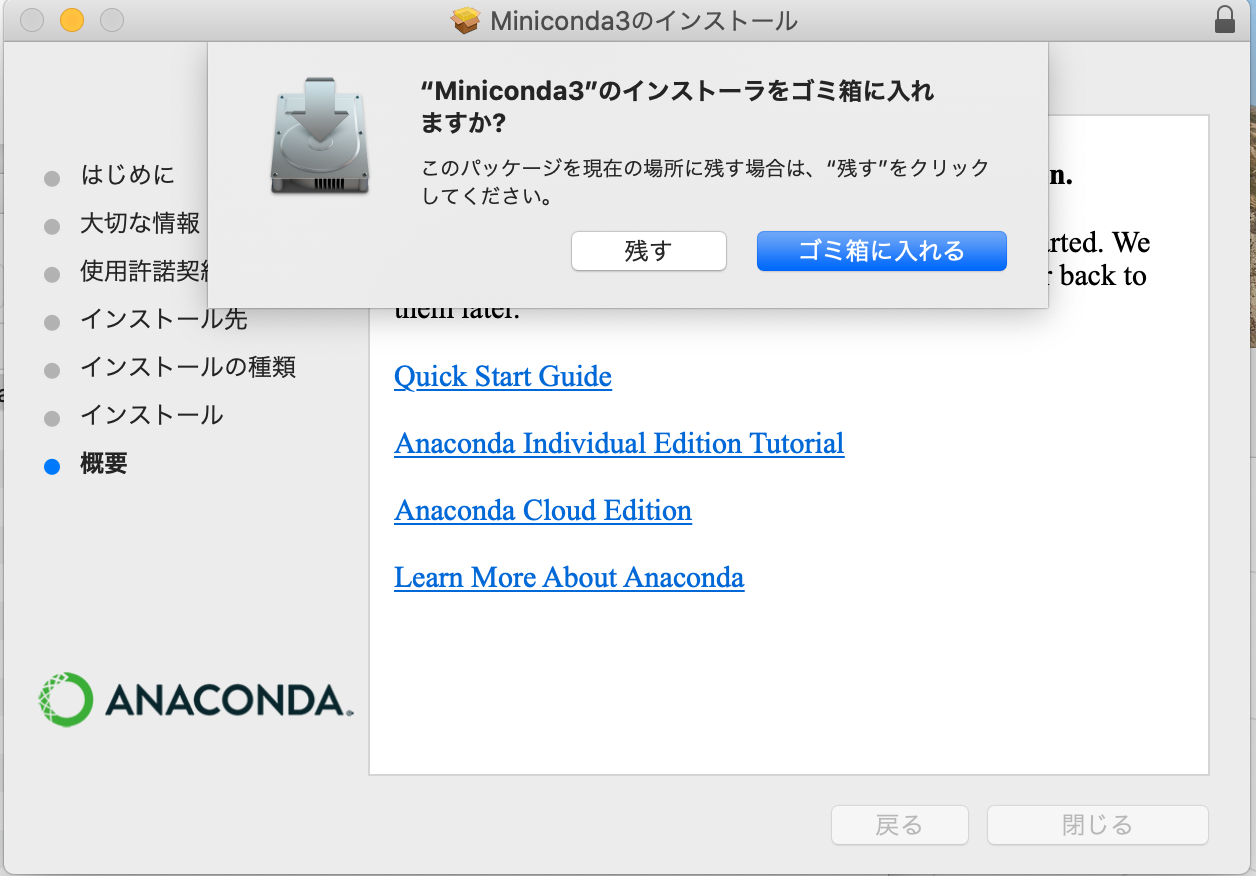This screenshot has height=876, width=1256.
Task: Open the Anaconda Cloud Edition link
Action: [543, 511]
